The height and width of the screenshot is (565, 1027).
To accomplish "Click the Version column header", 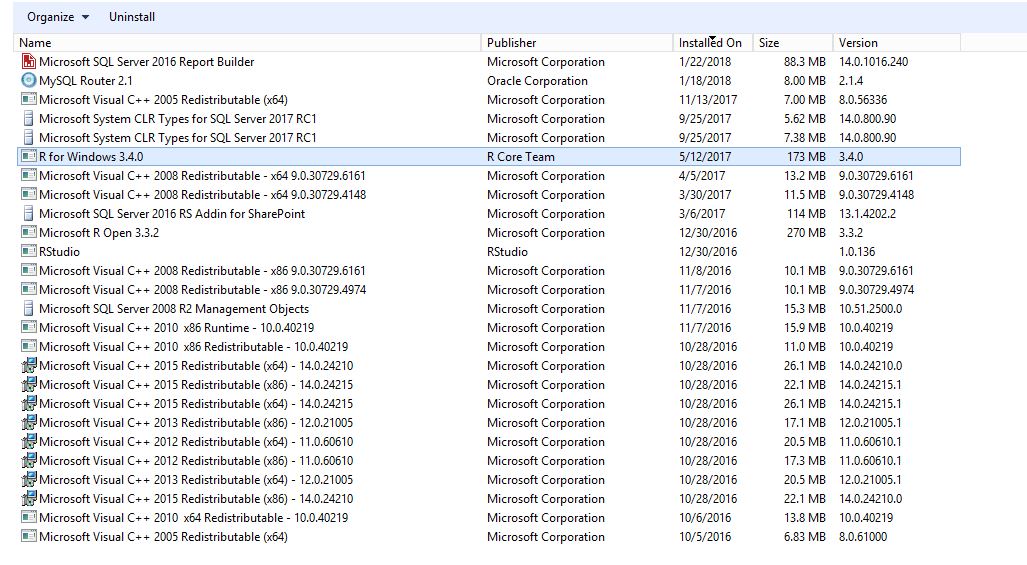I will 897,43.
